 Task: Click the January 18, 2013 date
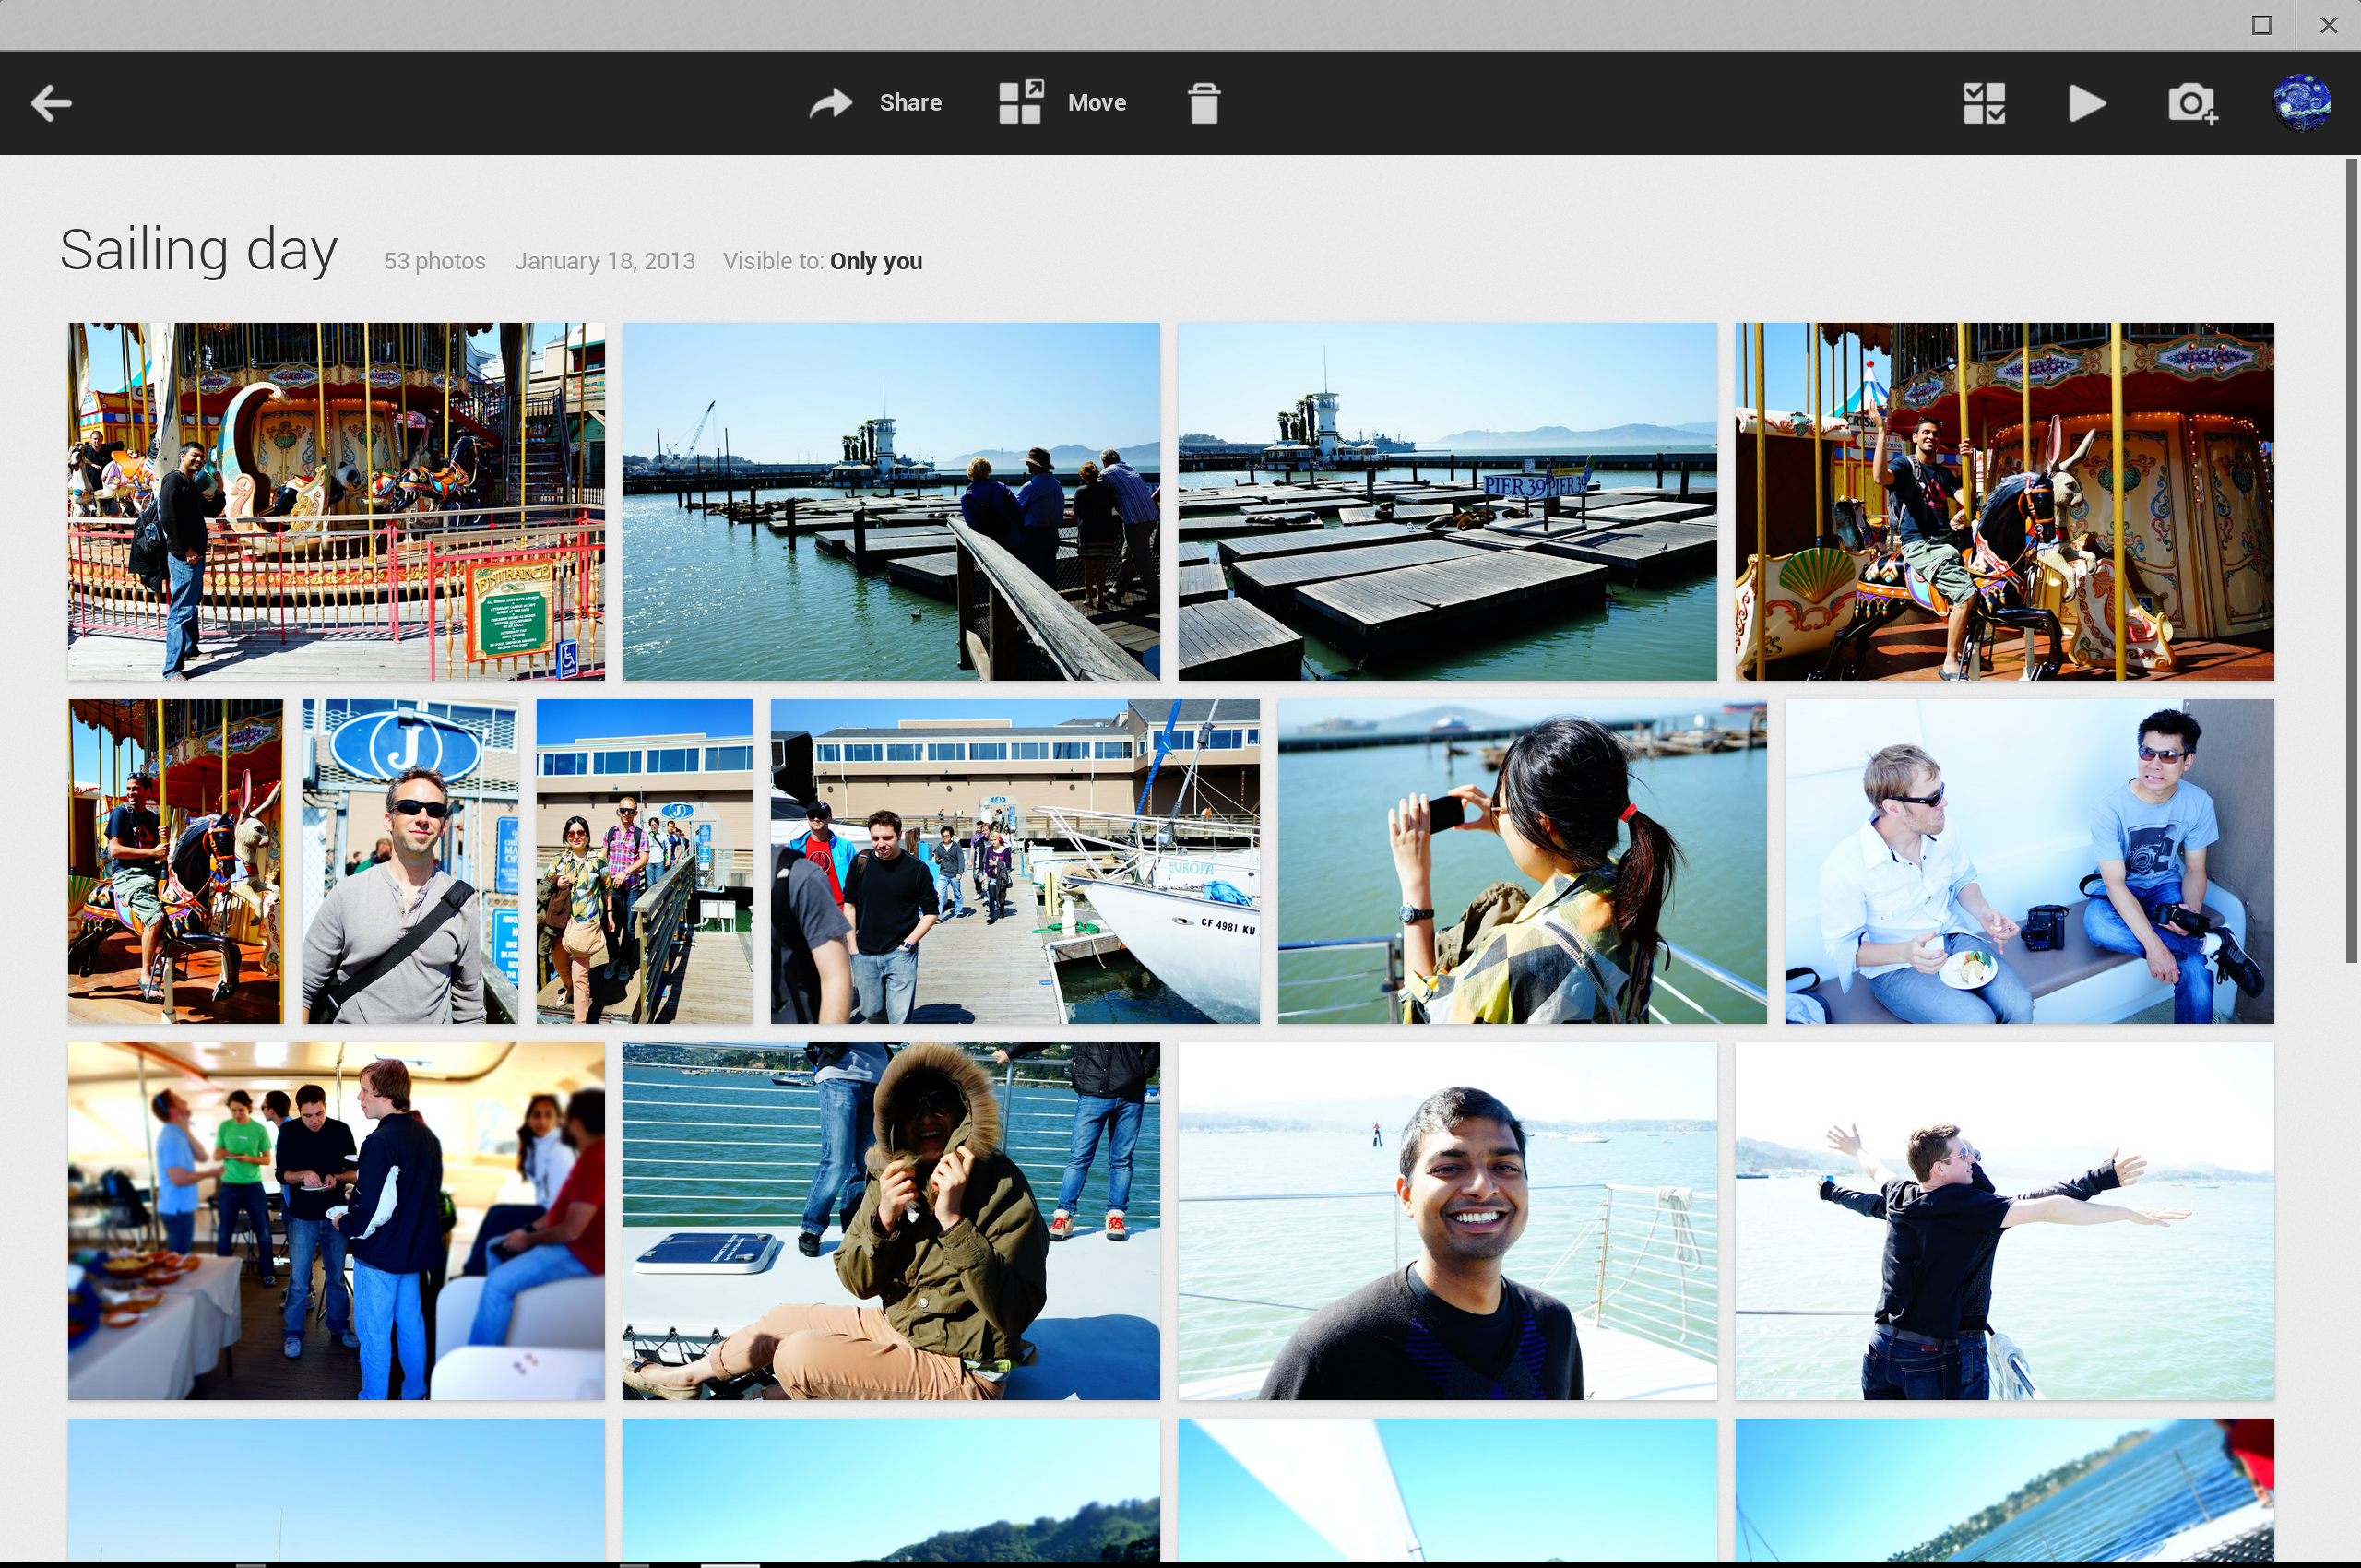(605, 261)
